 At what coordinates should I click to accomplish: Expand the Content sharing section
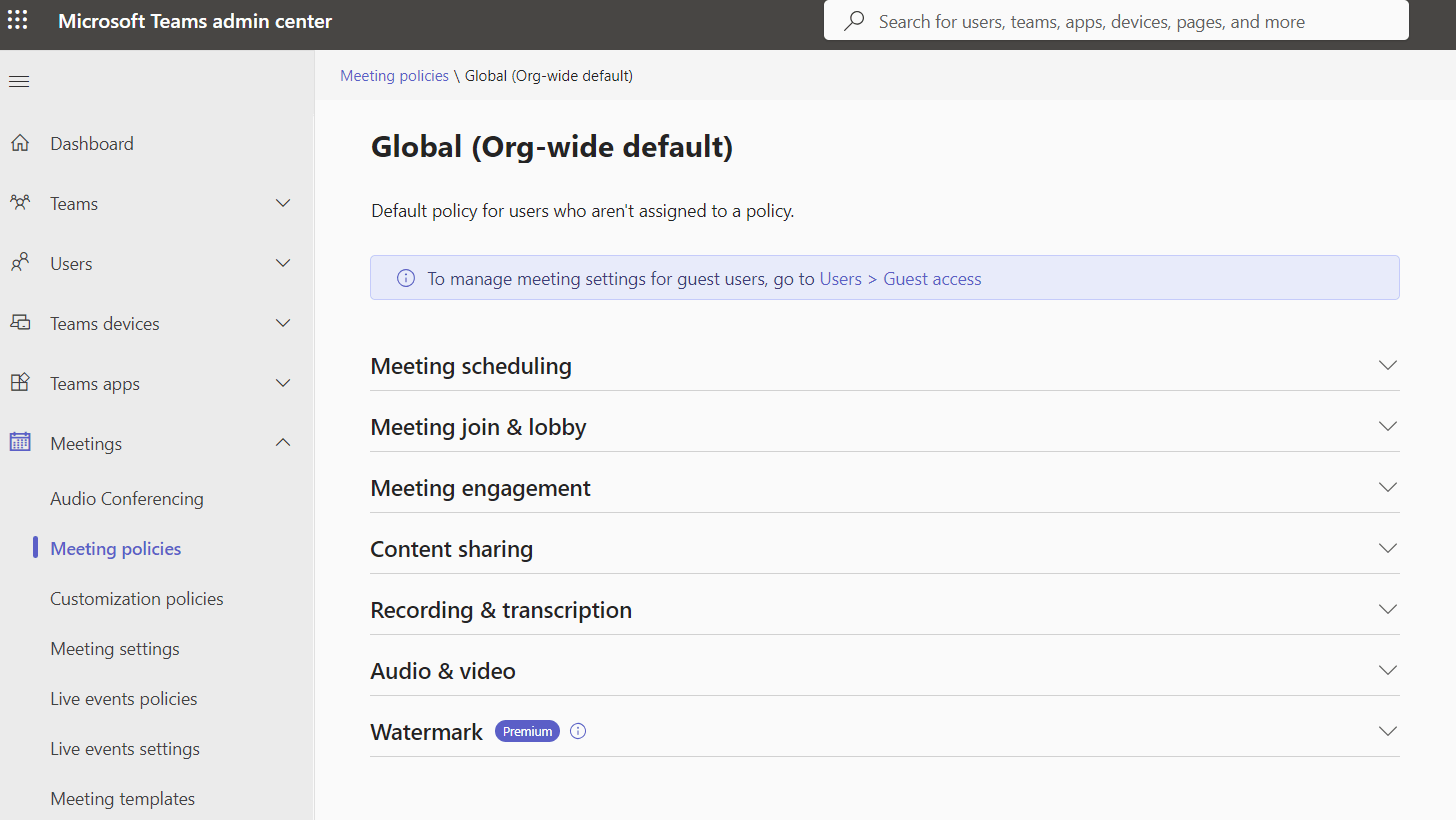click(884, 549)
